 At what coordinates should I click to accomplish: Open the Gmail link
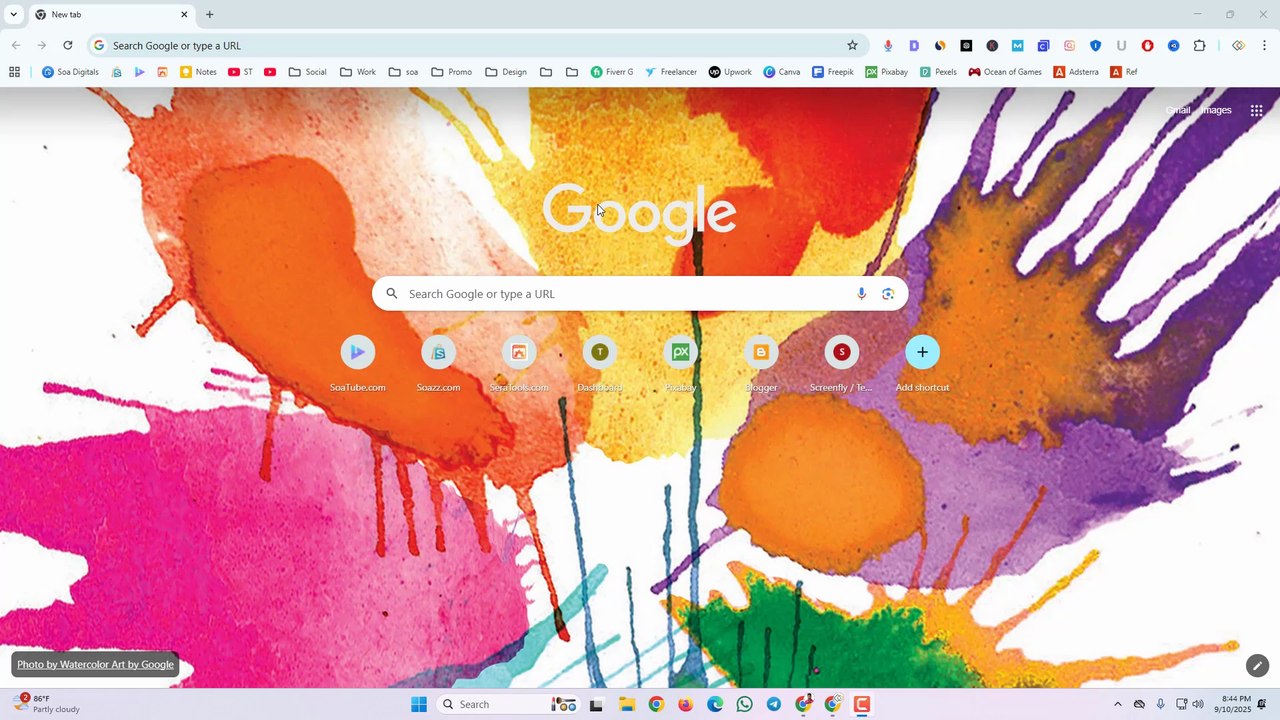point(1178,110)
